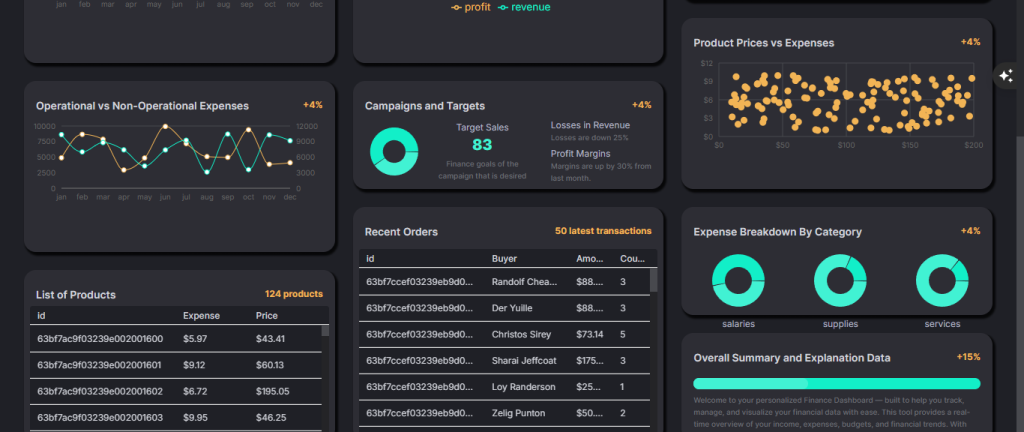Toggle the profit legend series
Image resolution: width=1024 pixels, height=432 pixels.
(x=472, y=8)
